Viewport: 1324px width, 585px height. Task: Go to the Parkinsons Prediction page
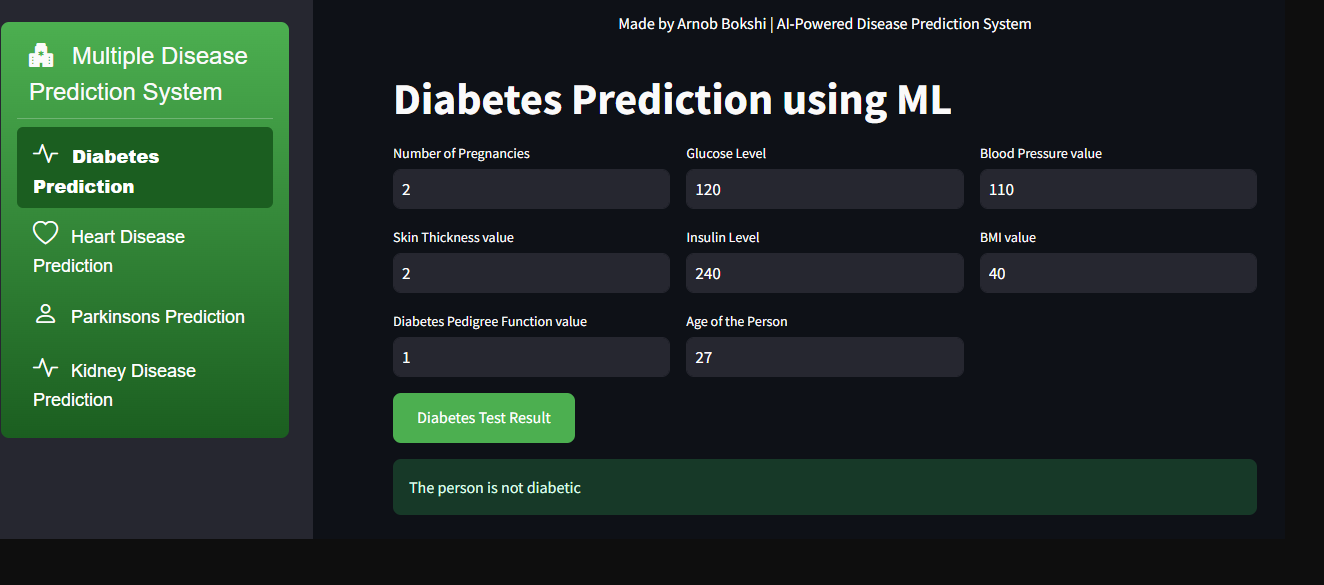145,316
